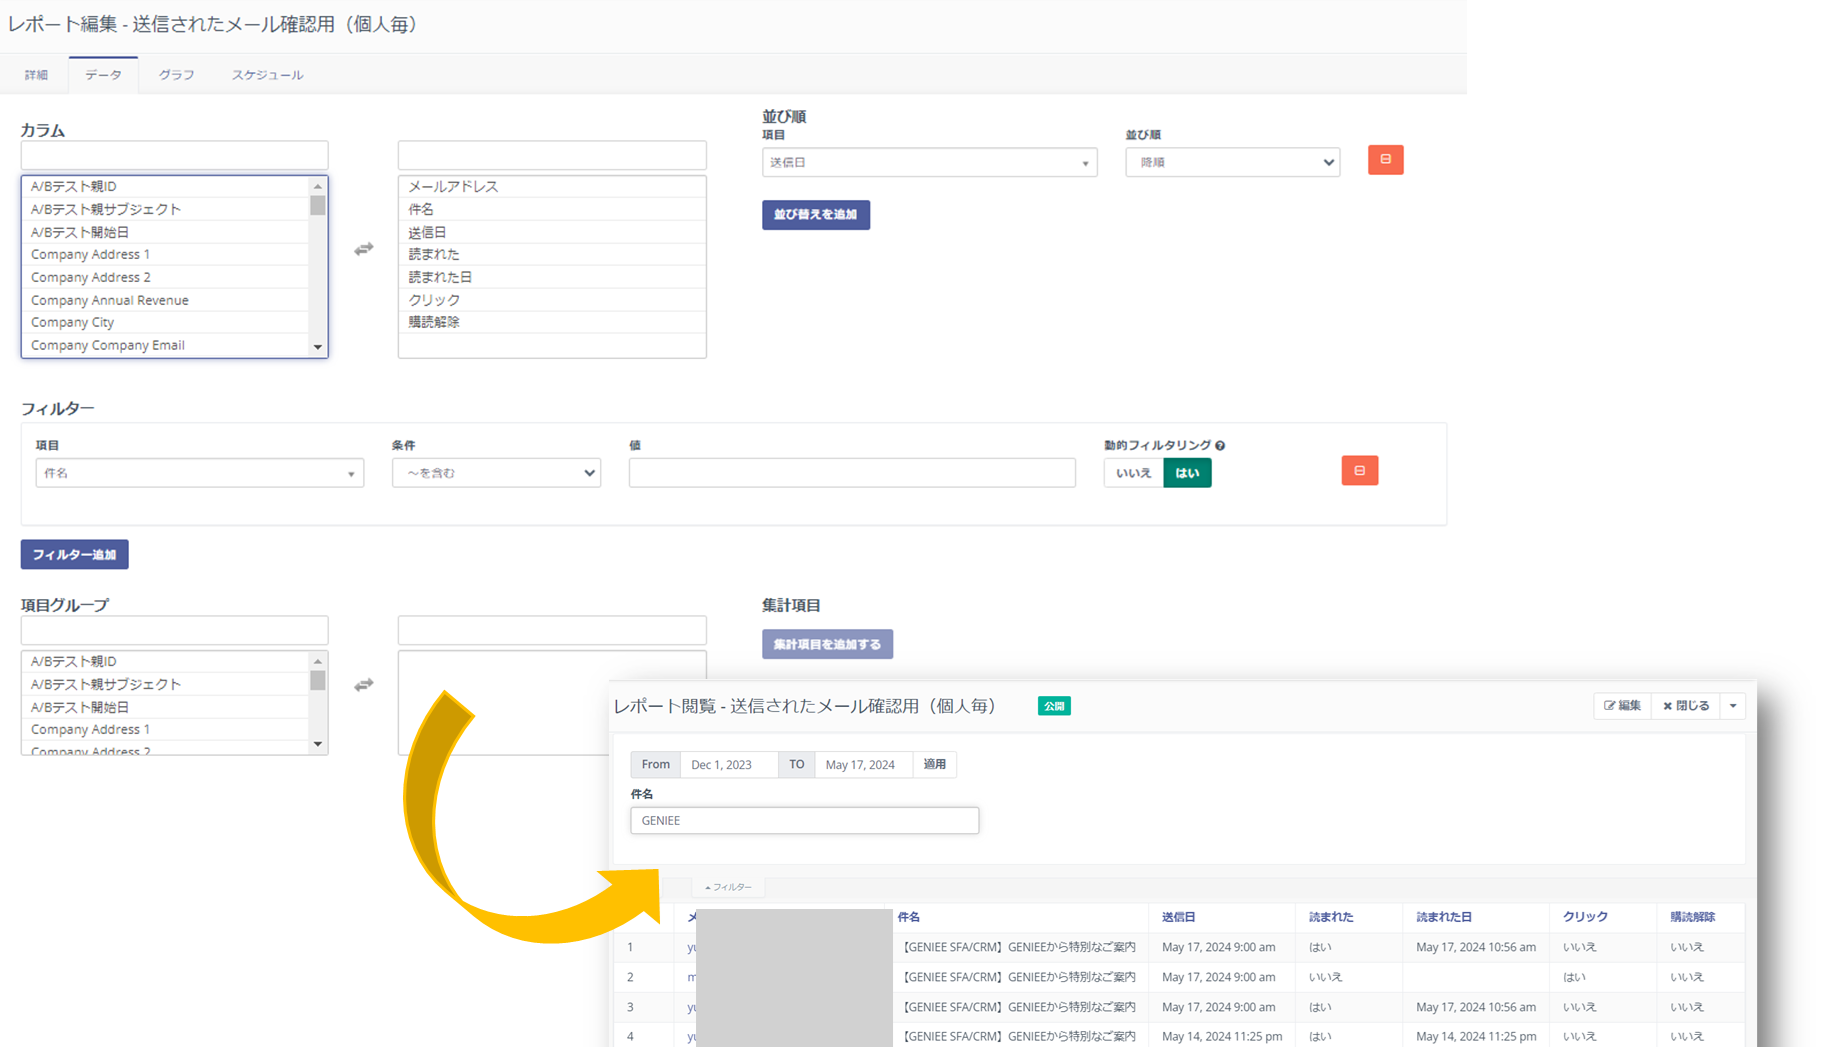This screenshot has width=1822, height=1047.
Task: Set dynamic filtering to はい
Action: pyautogui.click(x=1187, y=473)
